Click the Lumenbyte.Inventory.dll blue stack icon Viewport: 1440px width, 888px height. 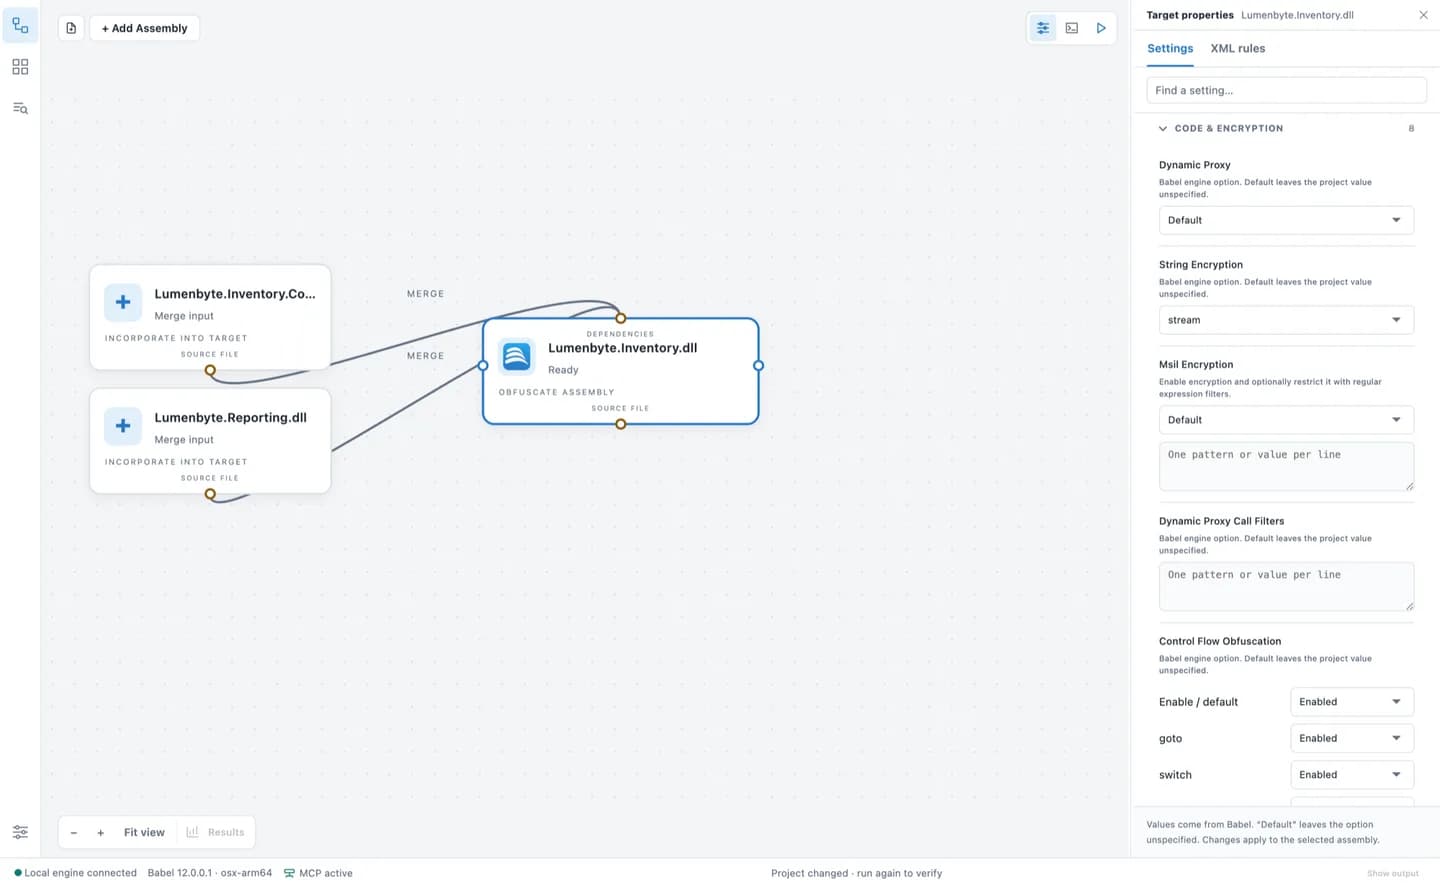click(x=517, y=356)
